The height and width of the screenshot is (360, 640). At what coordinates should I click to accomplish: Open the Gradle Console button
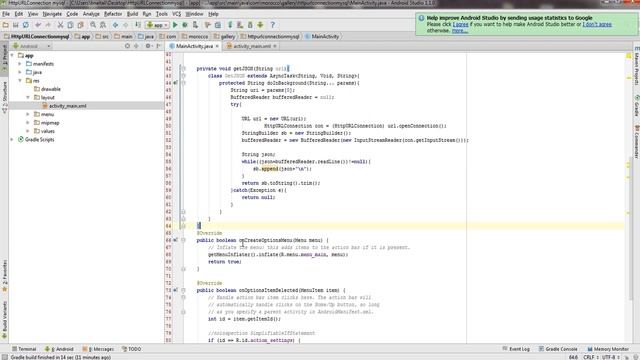(558, 349)
